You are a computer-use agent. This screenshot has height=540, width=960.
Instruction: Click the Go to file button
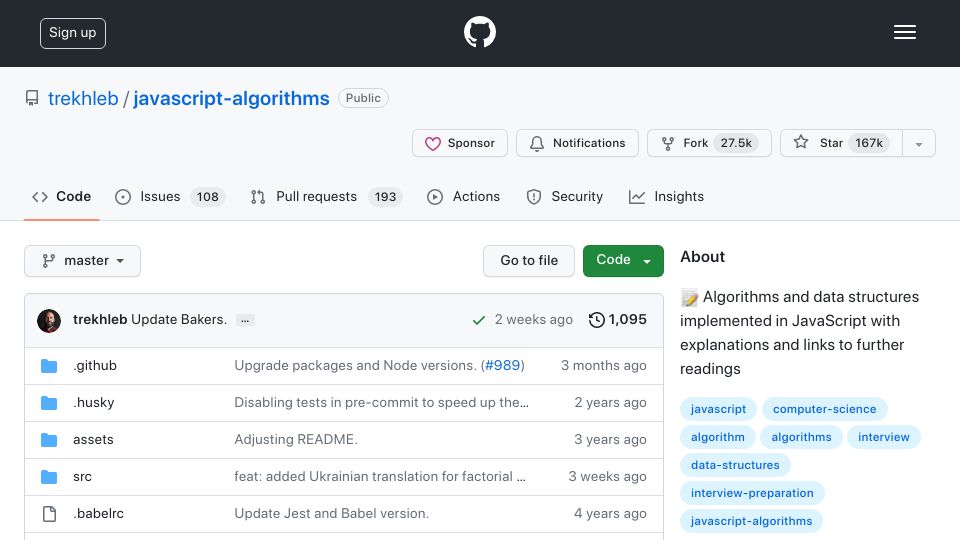click(x=529, y=261)
